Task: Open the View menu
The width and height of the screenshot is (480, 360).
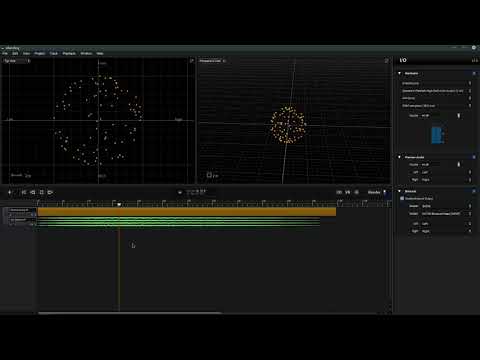Action: point(26,53)
